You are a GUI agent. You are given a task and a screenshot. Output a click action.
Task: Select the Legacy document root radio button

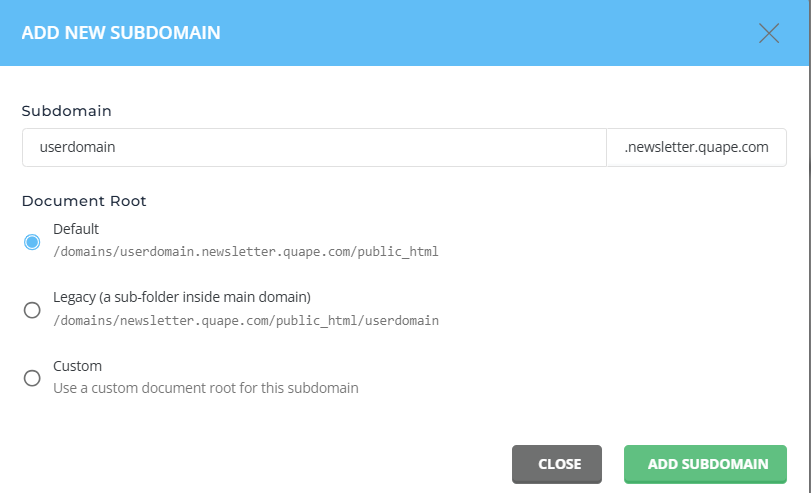click(x=32, y=310)
